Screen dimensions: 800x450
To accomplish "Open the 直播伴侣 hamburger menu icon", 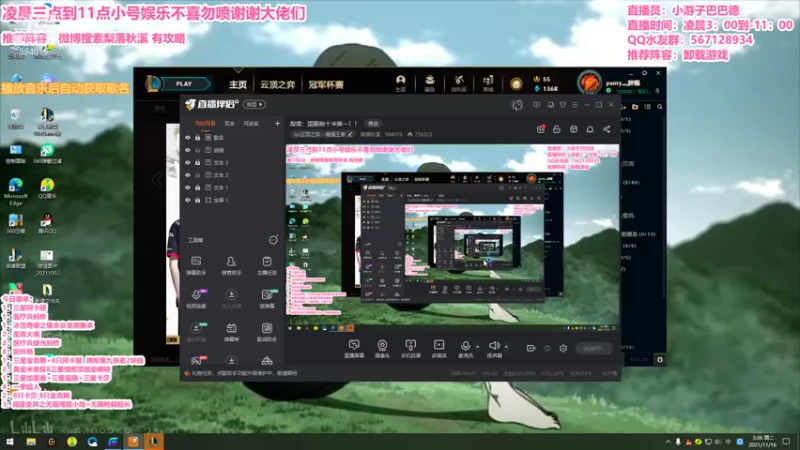I will coord(575,105).
